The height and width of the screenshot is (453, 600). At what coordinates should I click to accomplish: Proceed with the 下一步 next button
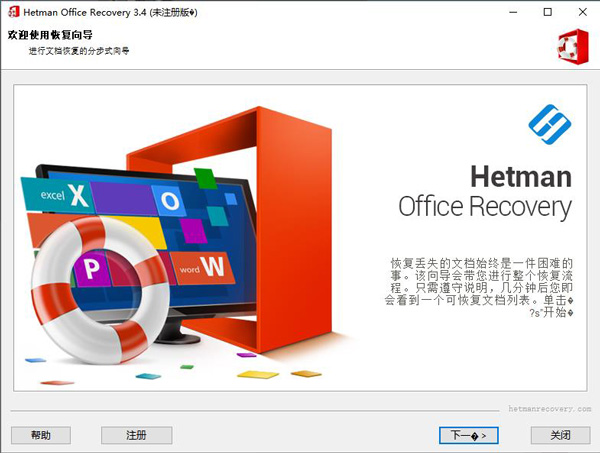pyautogui.click(x=468, y=435)
